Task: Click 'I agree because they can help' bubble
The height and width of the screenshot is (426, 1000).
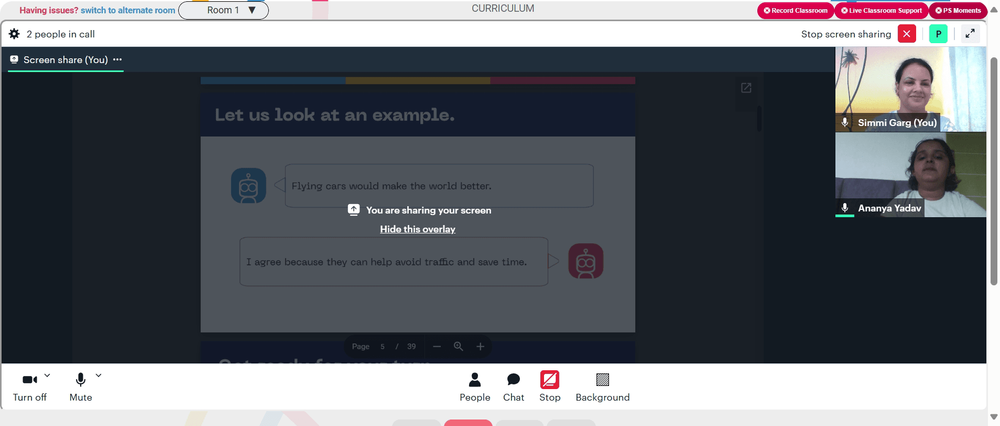Action: click(x=393, y=261)
